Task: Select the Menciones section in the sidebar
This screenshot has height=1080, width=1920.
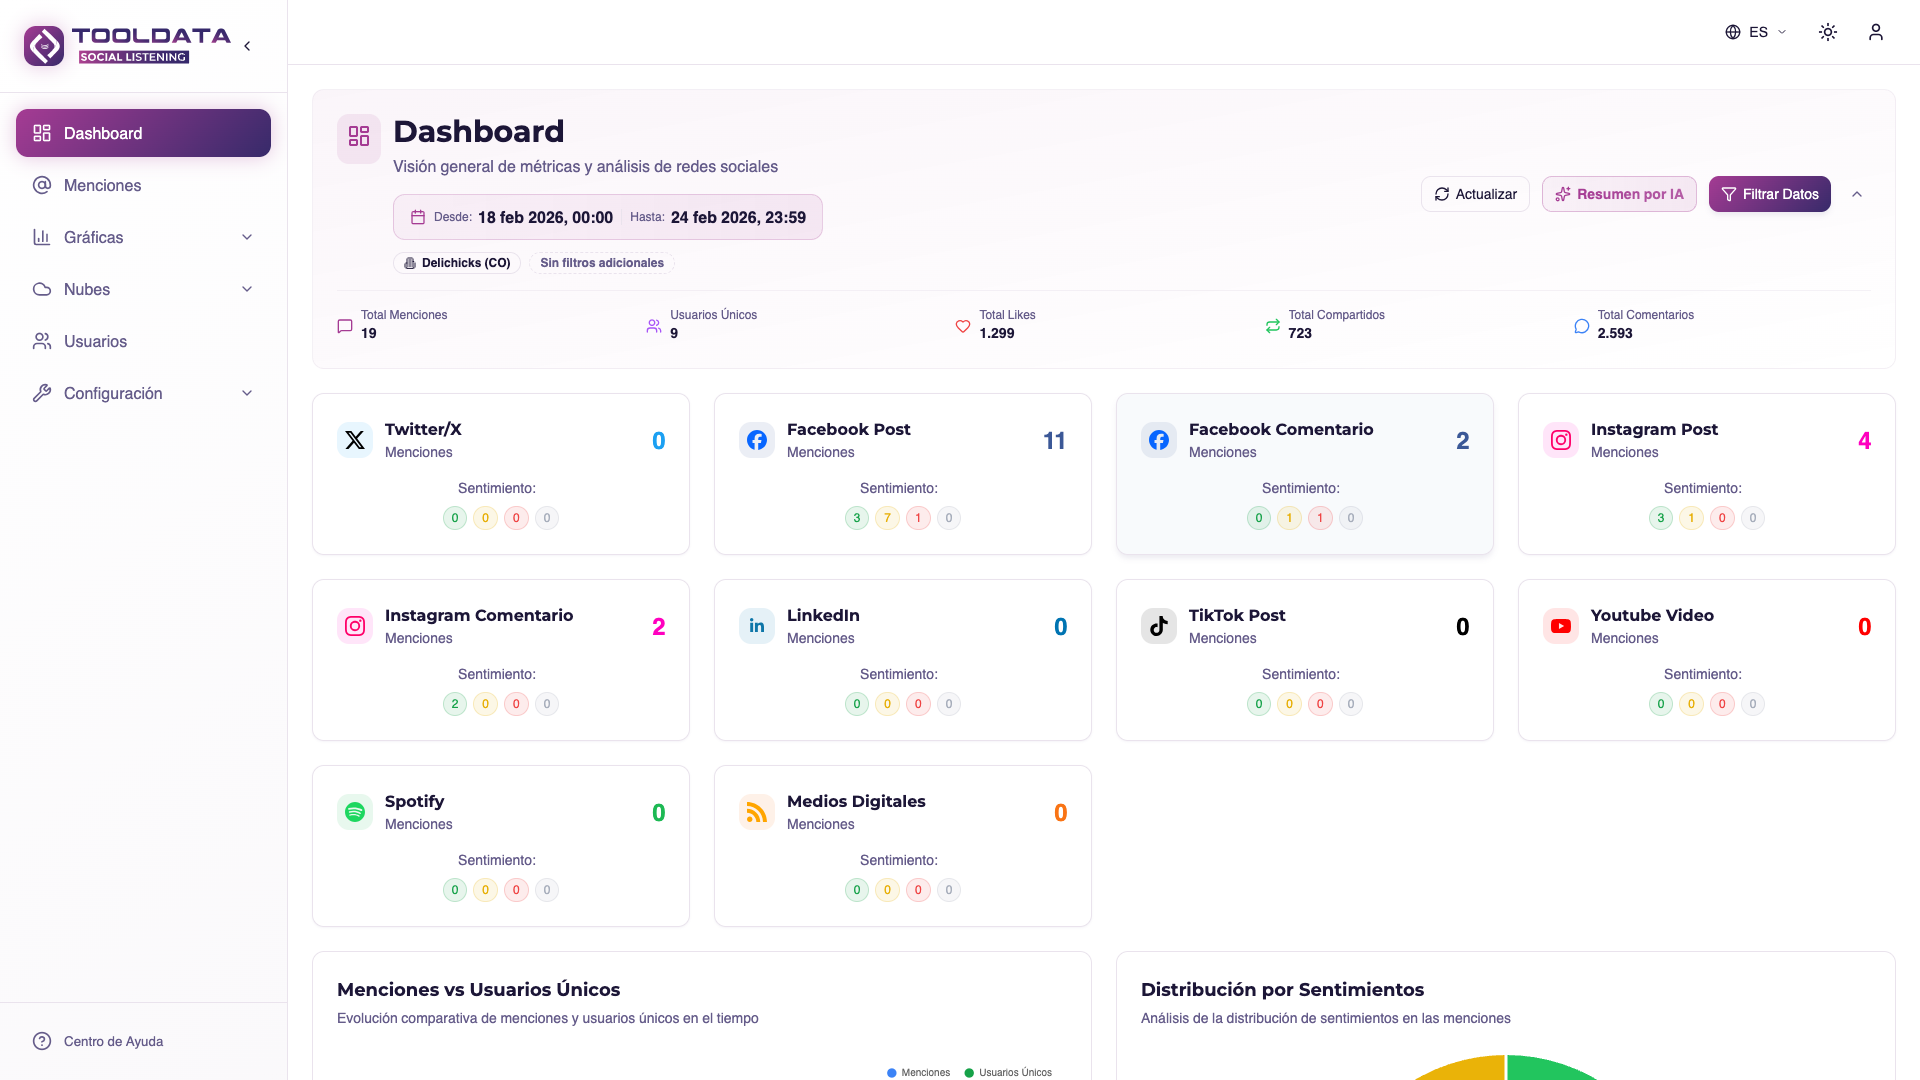Action: [102, 185]
